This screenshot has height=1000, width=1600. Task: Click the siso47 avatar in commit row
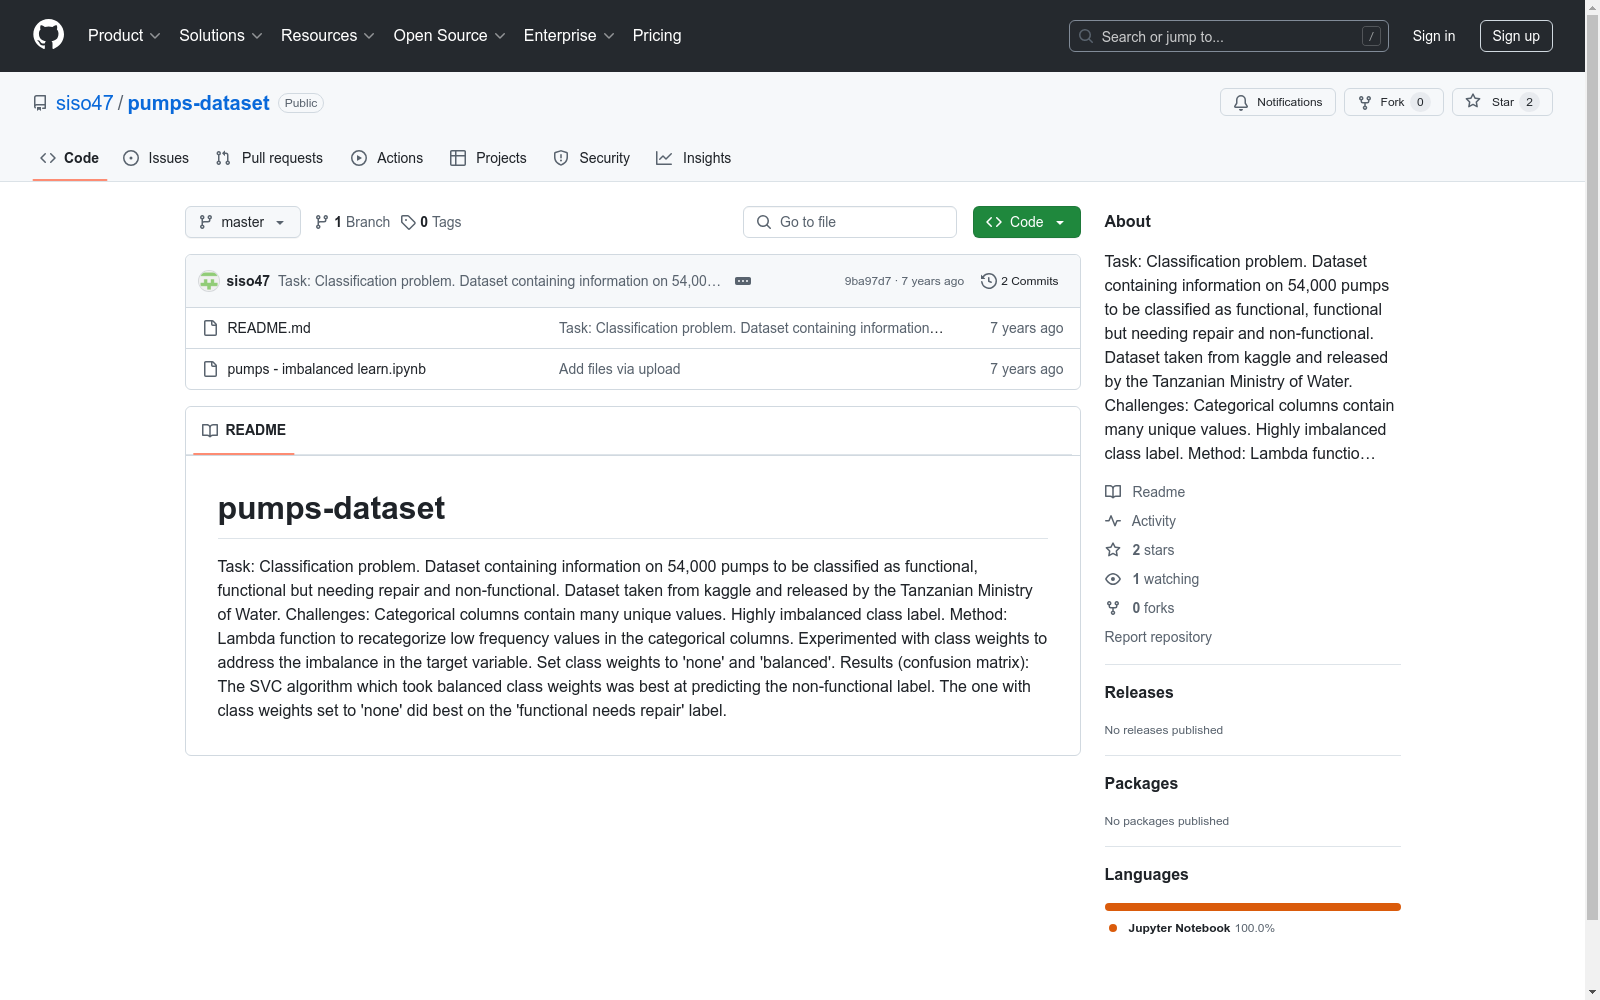(209, 281)
